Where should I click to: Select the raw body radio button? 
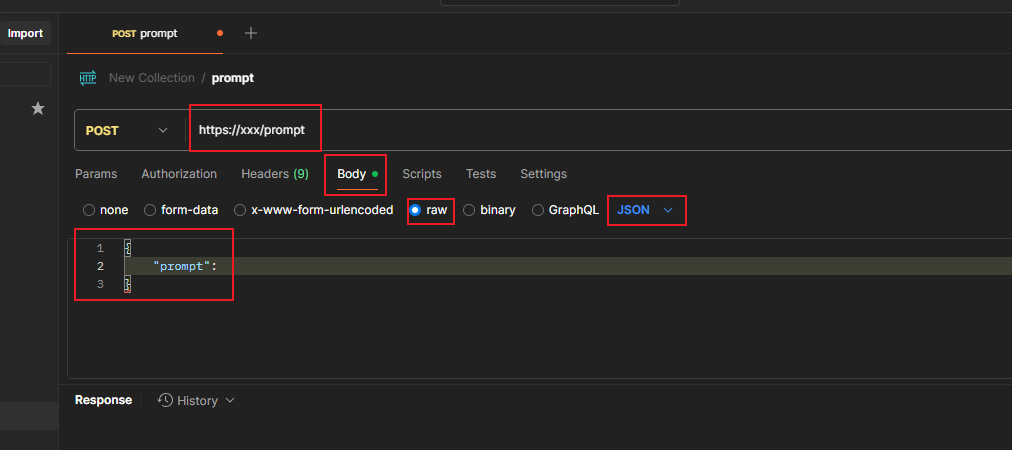(415, 210)
